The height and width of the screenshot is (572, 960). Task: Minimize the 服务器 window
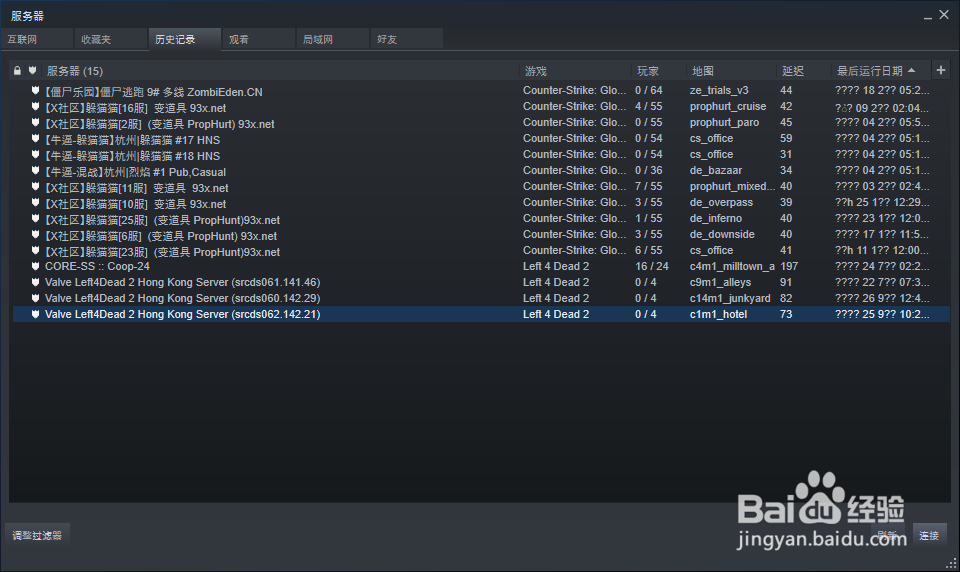click(928, 17)
